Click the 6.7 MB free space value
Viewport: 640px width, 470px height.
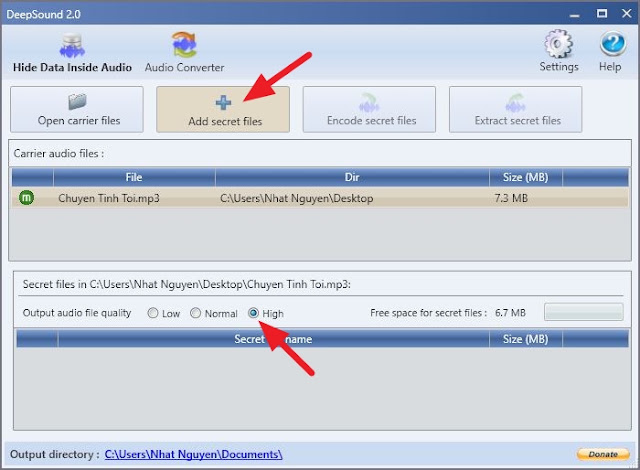[x=510, y=313]
